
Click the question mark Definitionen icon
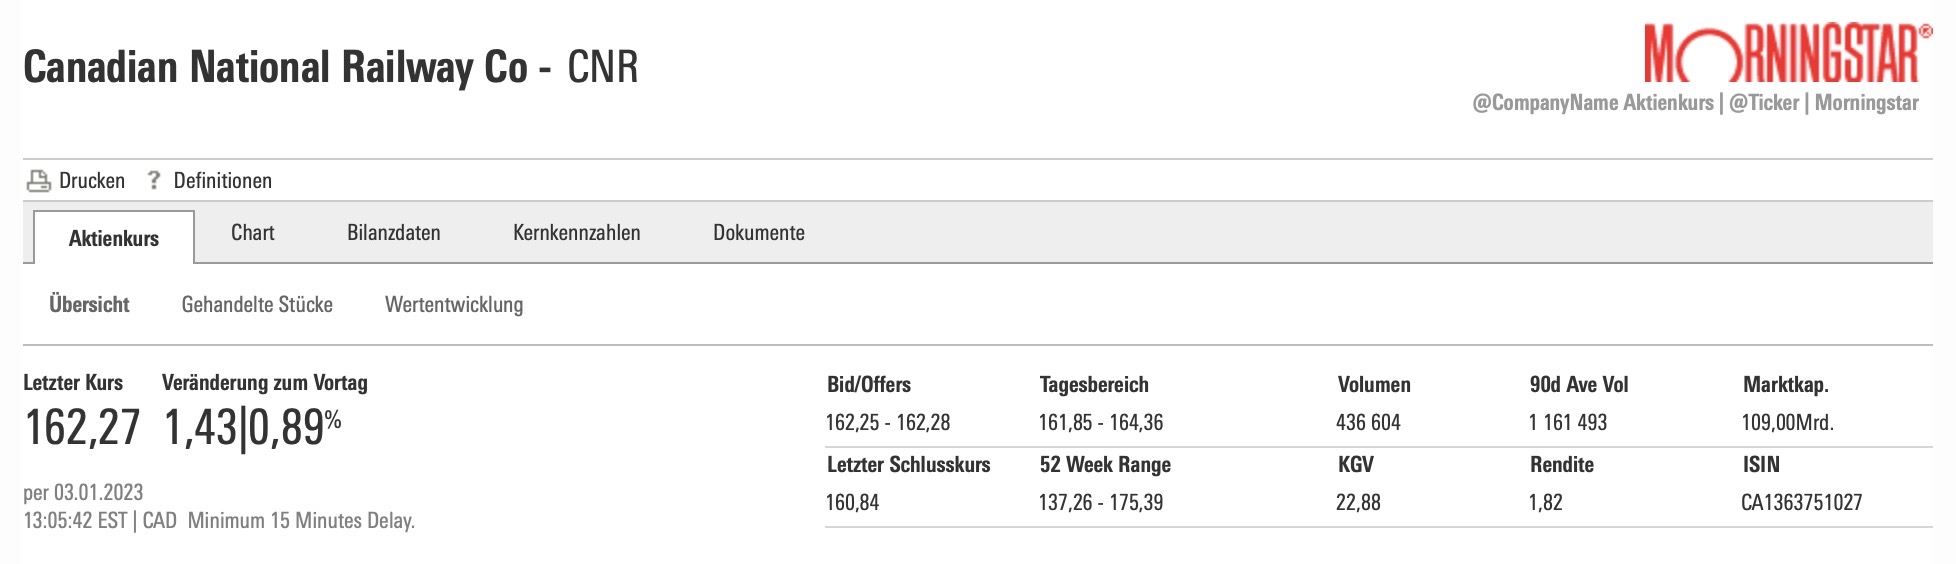coord(153,180)
